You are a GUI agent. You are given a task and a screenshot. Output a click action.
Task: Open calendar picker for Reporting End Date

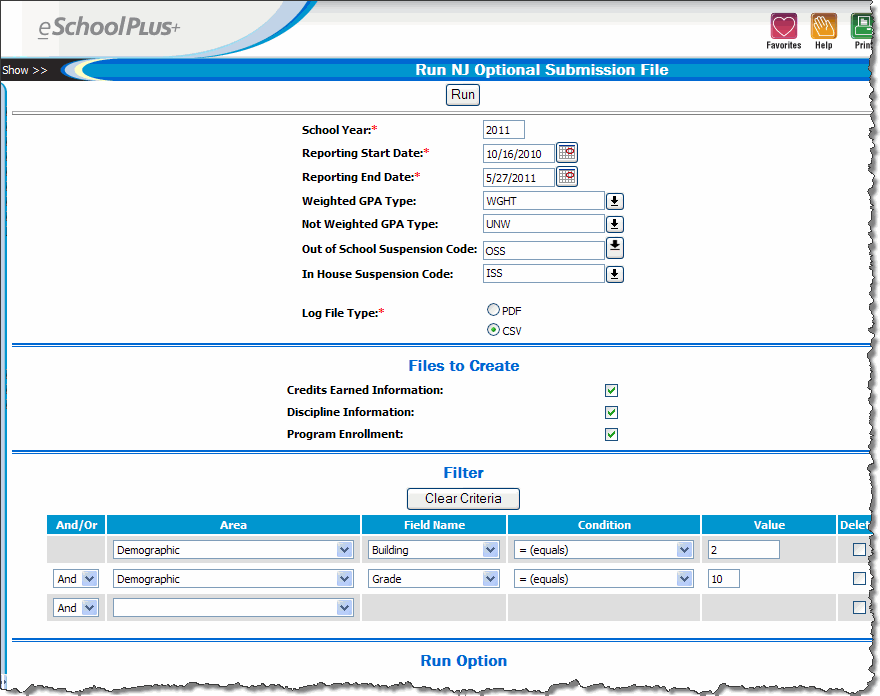tap(567, 177)
